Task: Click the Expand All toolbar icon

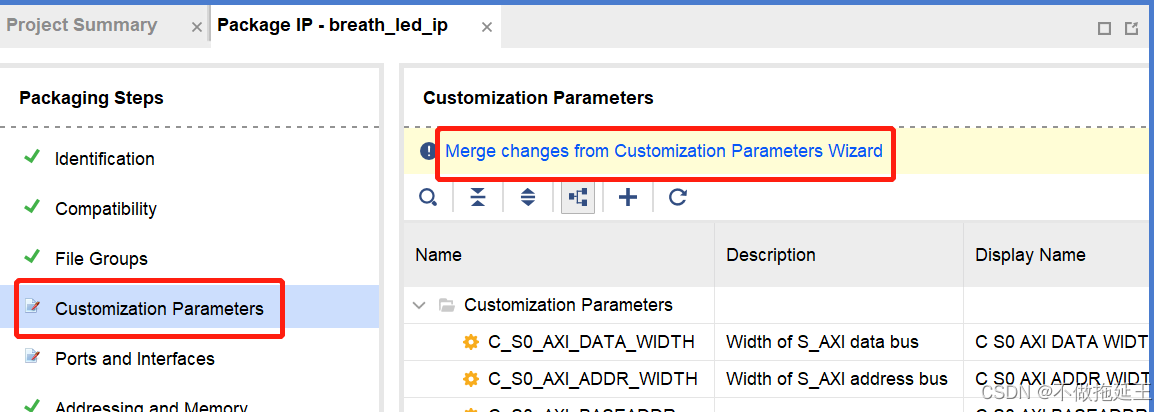Action: coord(528,198)
